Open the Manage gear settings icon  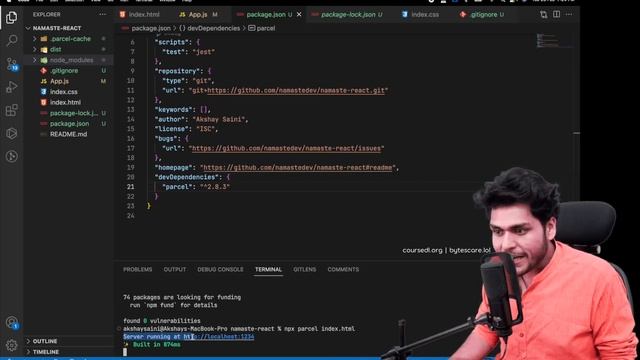click(11, 345)
